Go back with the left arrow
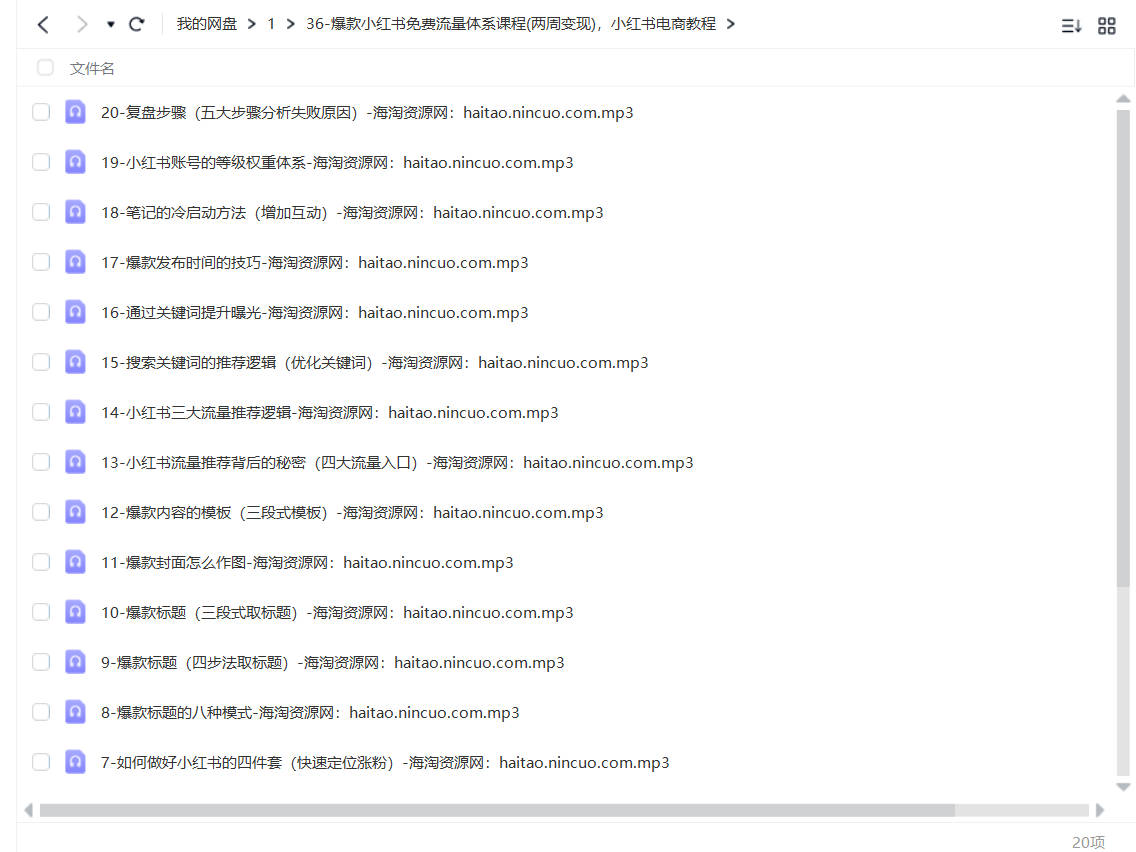1136x852 pixels. [43, 25]
